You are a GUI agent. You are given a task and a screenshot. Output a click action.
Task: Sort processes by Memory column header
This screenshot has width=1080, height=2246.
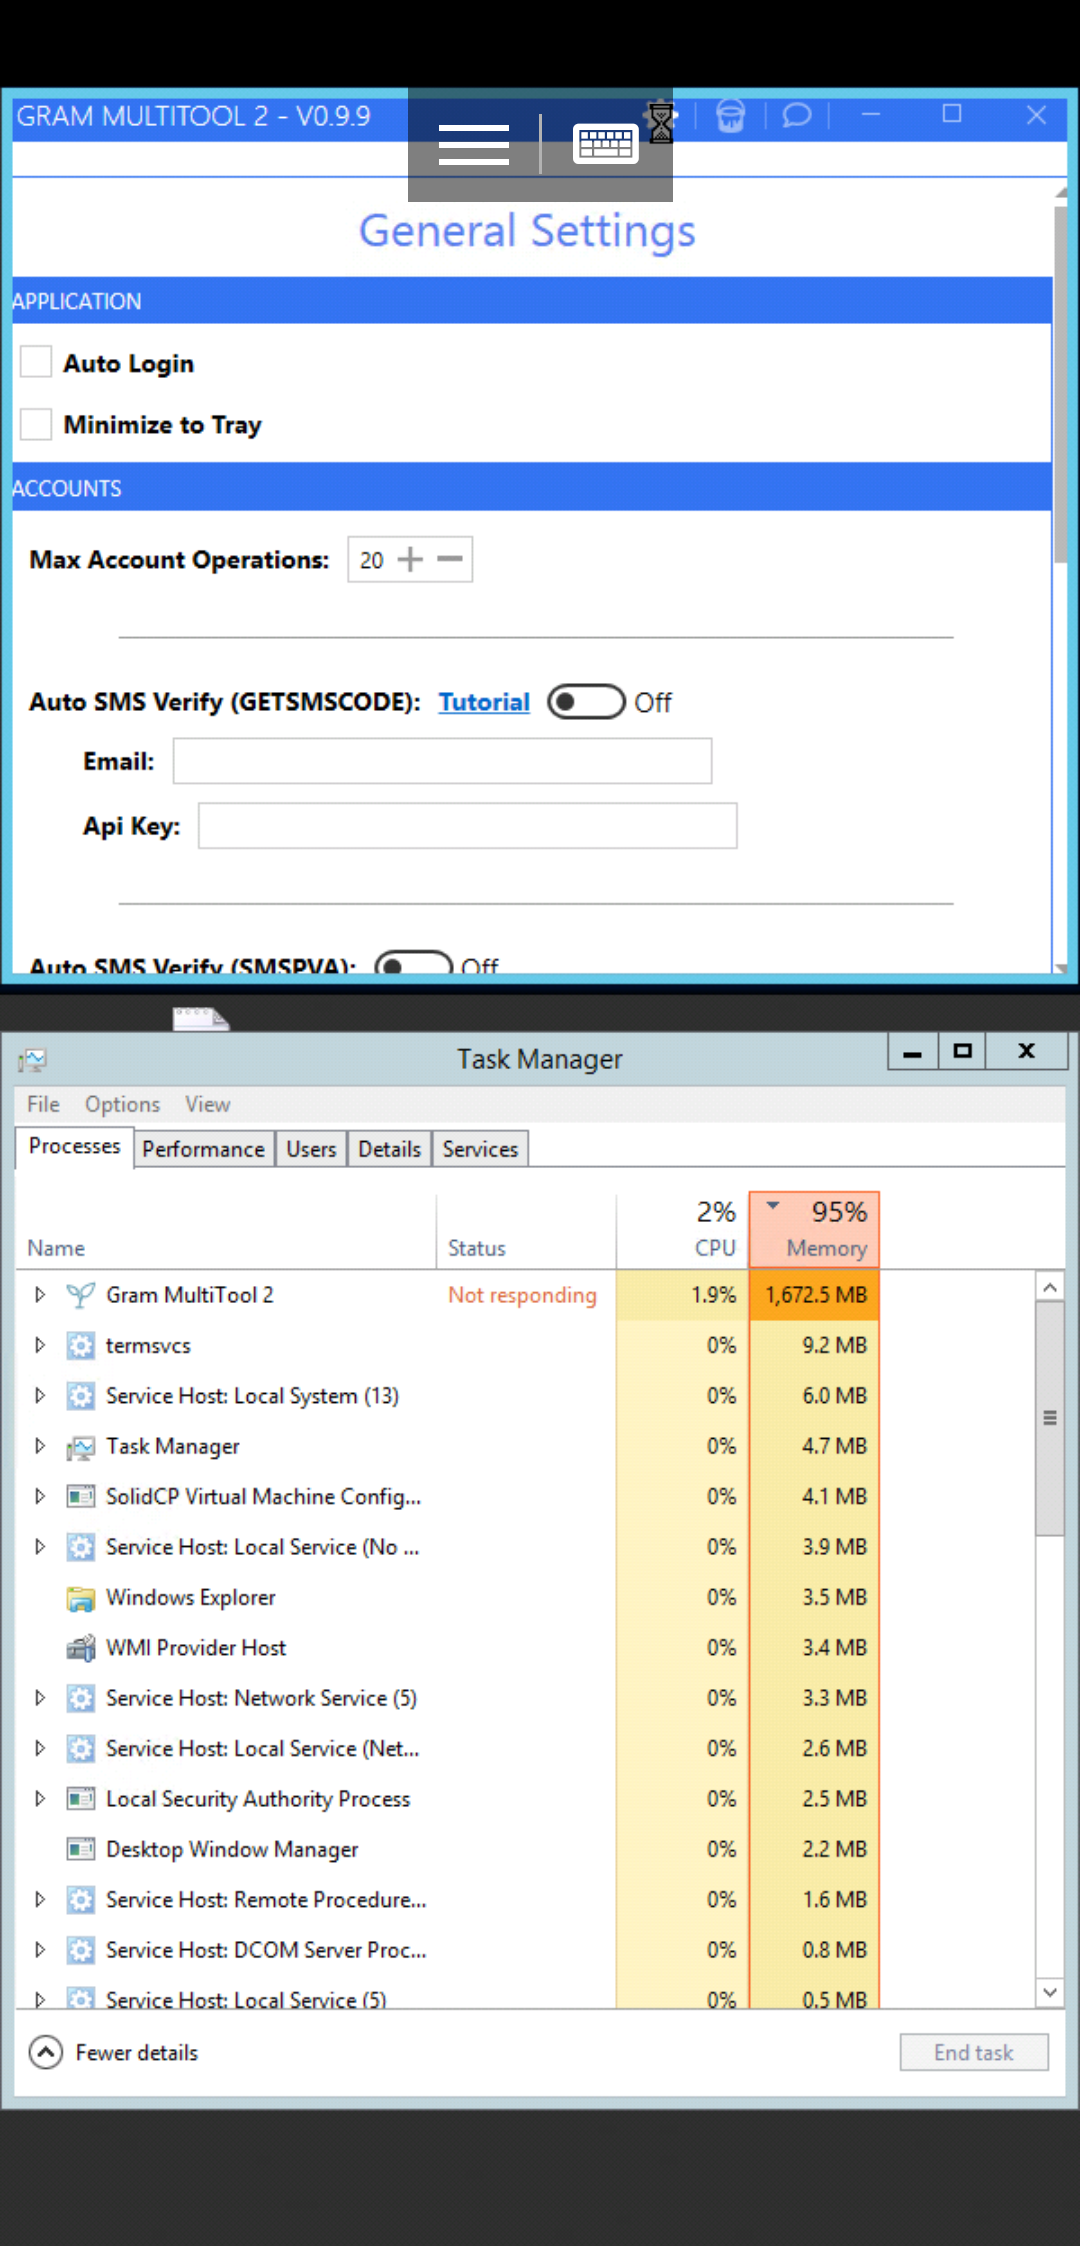(814, 1229)
